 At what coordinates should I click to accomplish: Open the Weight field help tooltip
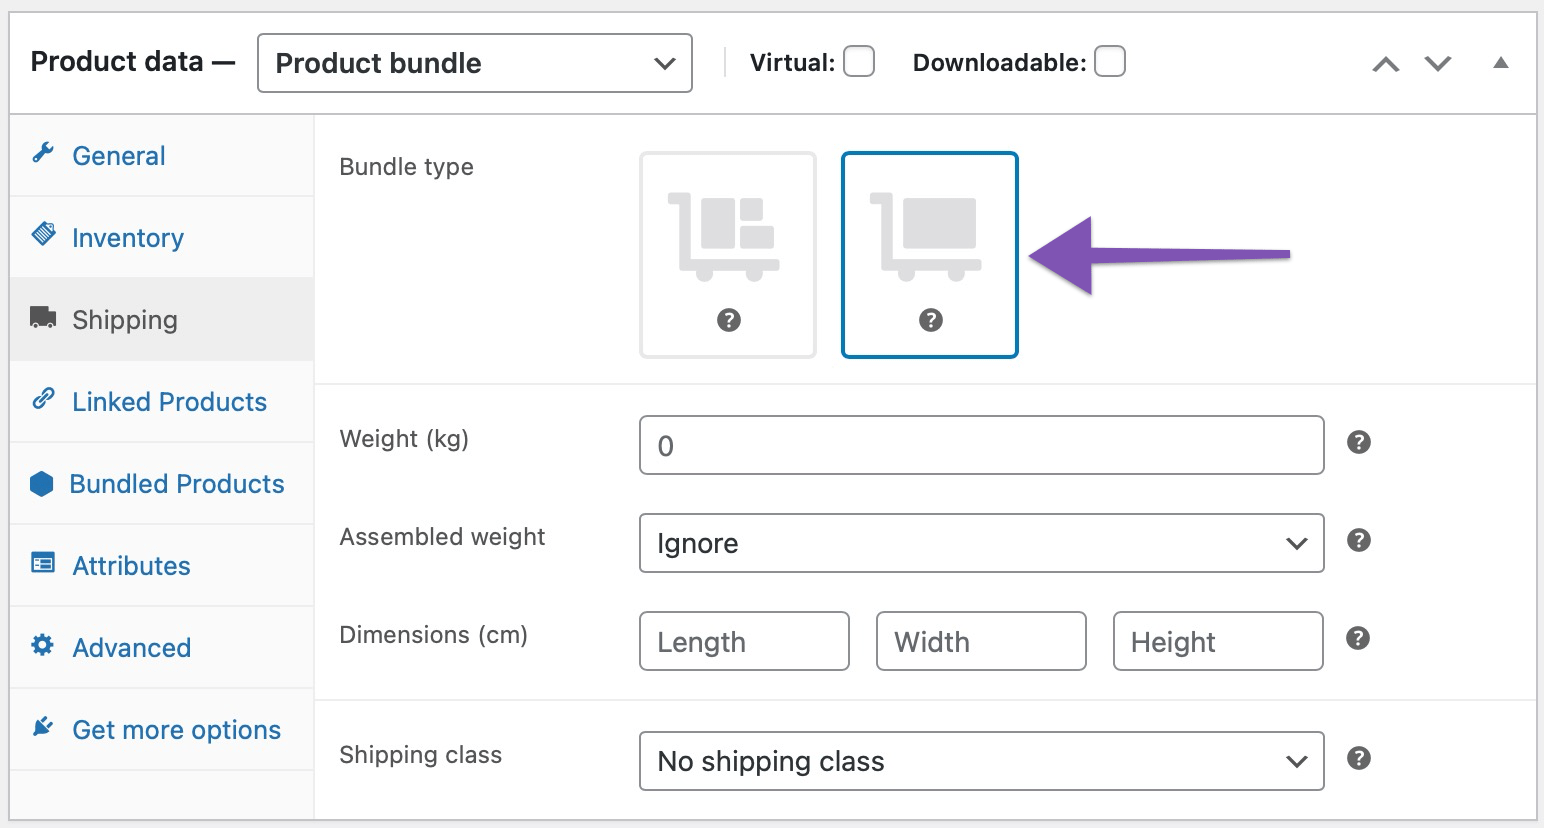click(x=1358, y=441)
